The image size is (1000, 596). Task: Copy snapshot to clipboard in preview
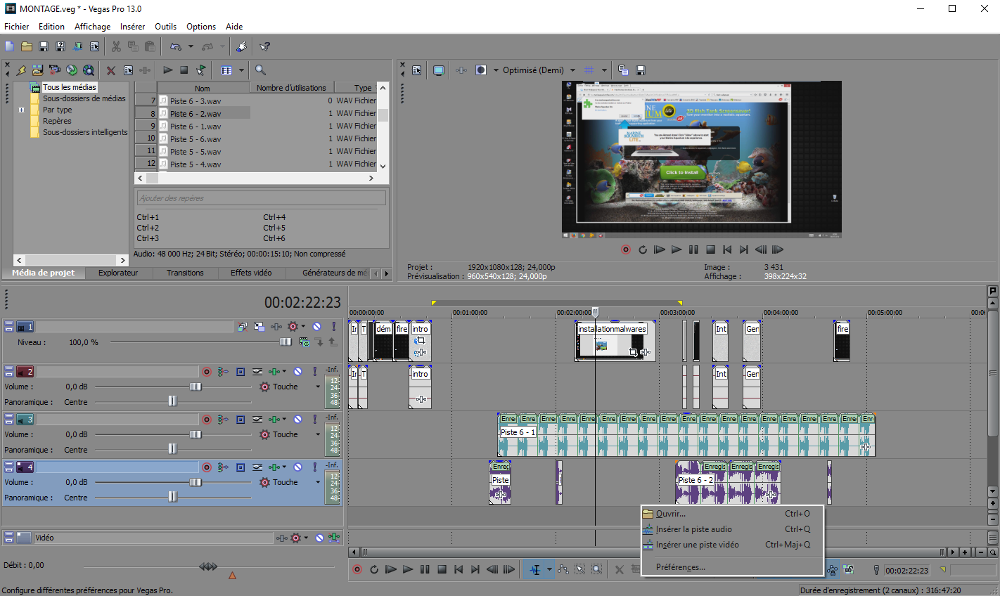[x=623, y=70]
